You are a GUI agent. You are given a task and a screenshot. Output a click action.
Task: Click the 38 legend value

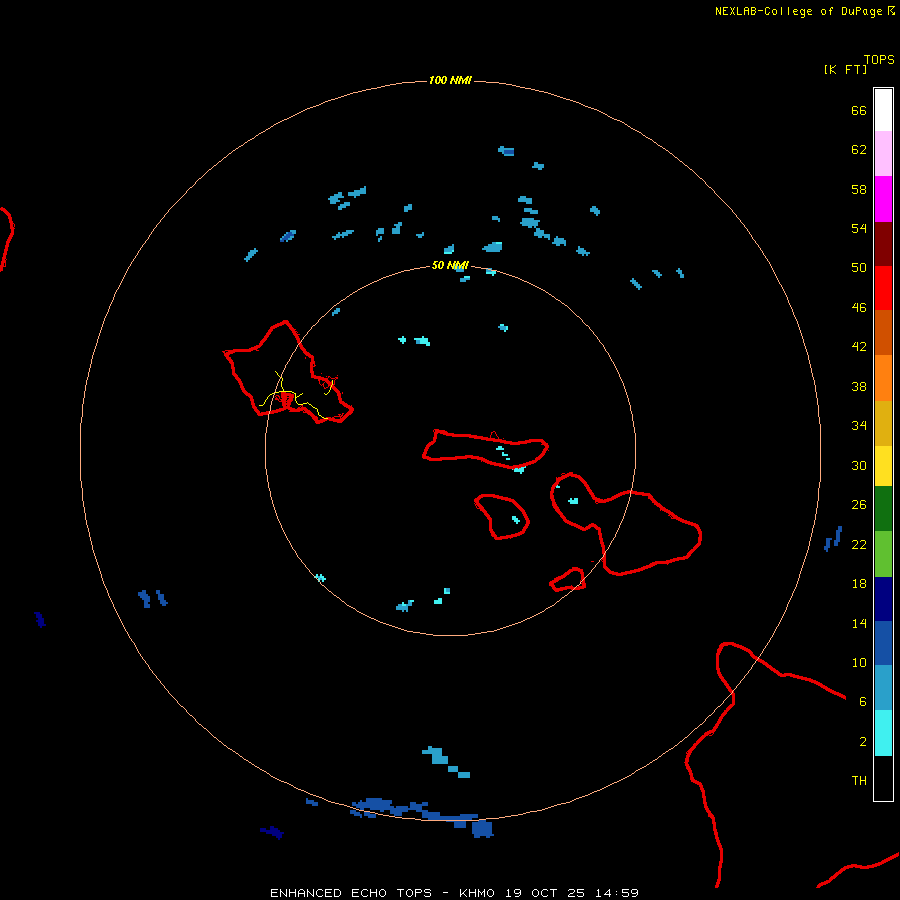point(859,386)
